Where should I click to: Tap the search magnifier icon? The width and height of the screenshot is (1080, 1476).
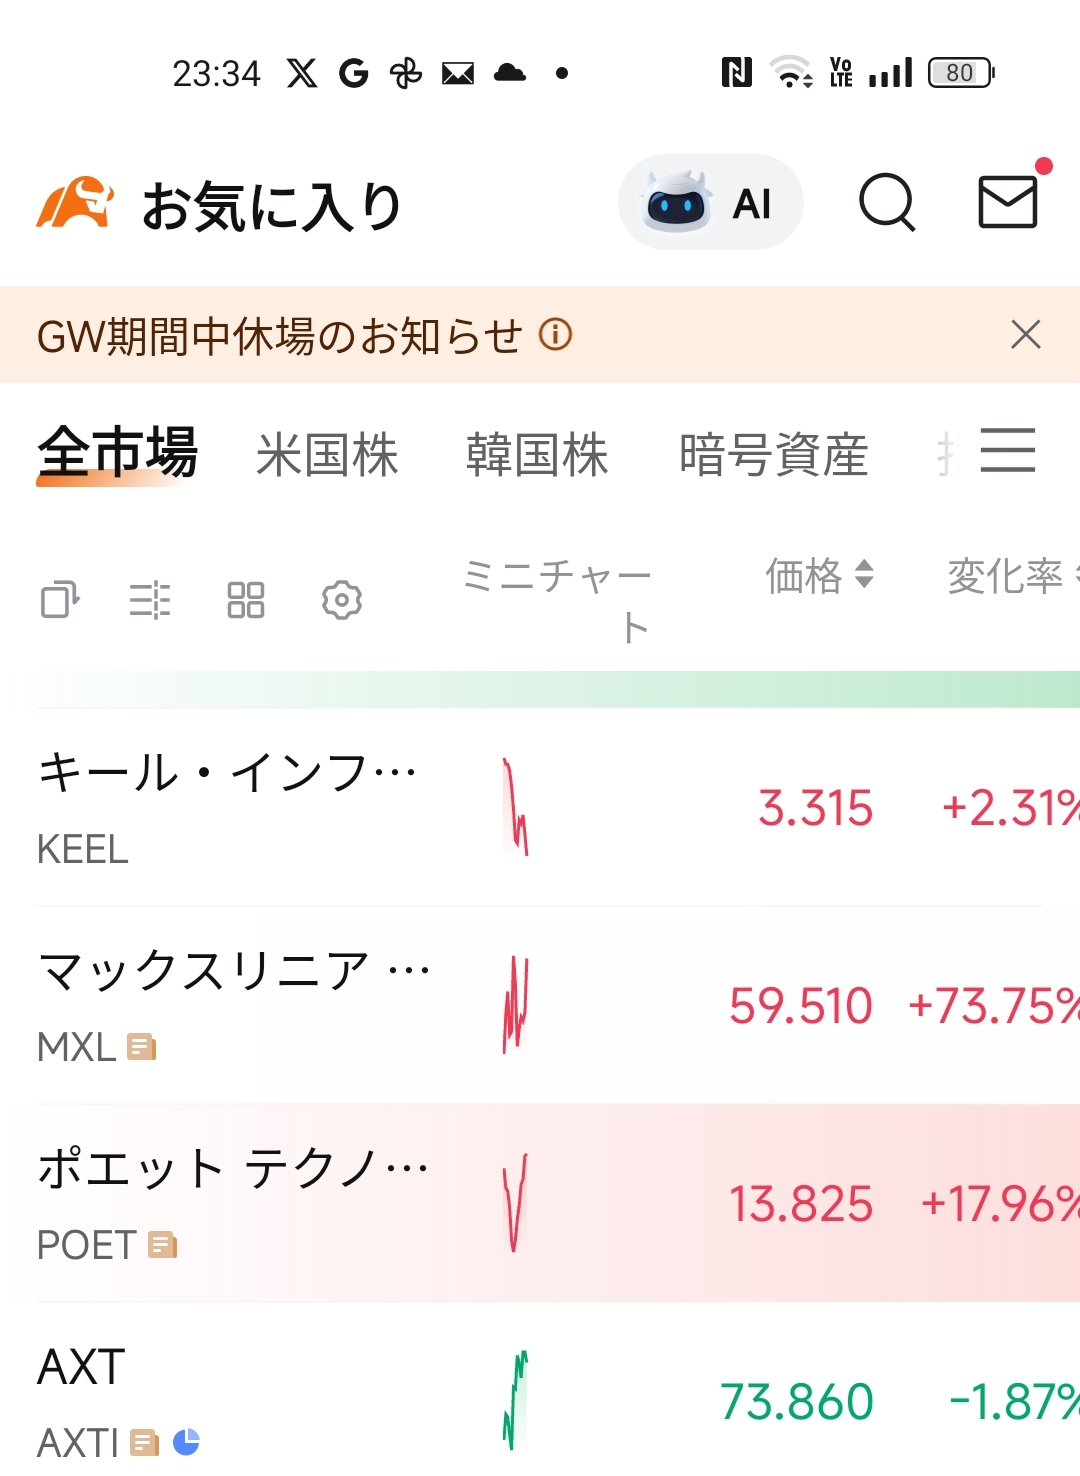coord(887,203)
